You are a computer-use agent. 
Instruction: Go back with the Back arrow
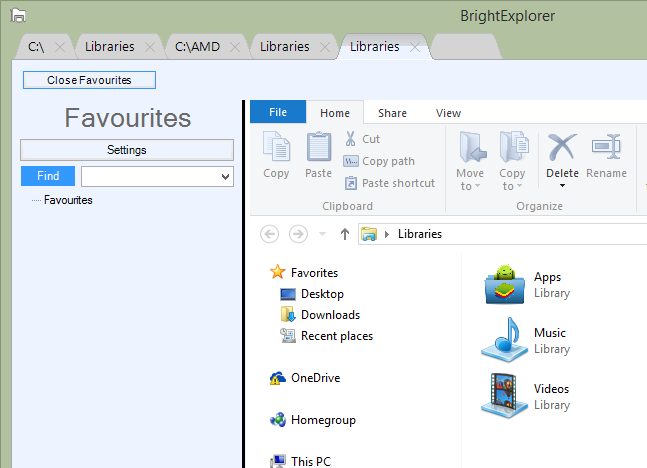(269, 234)
